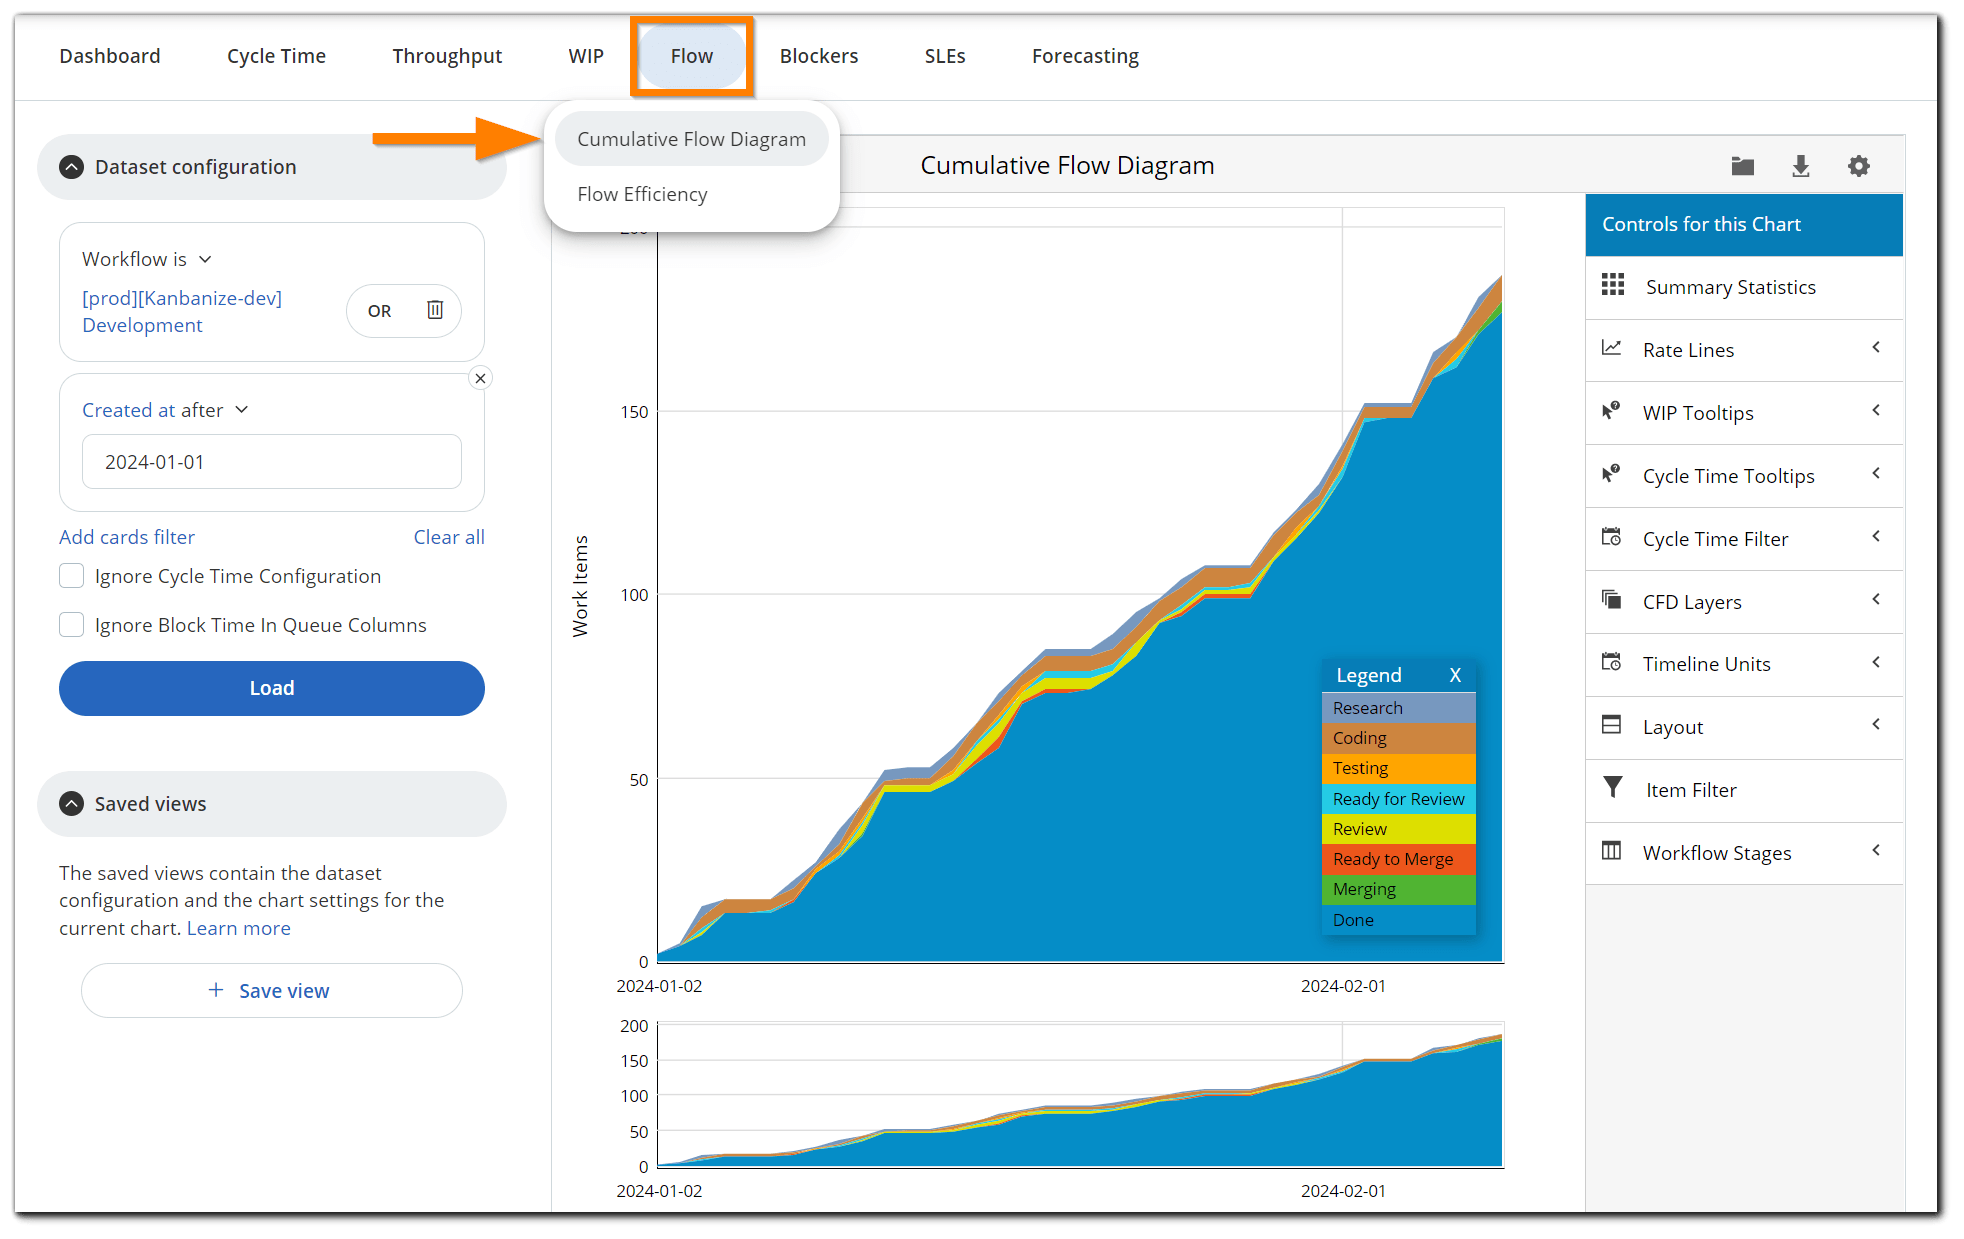Click the download chart icon

(1800, 166)
